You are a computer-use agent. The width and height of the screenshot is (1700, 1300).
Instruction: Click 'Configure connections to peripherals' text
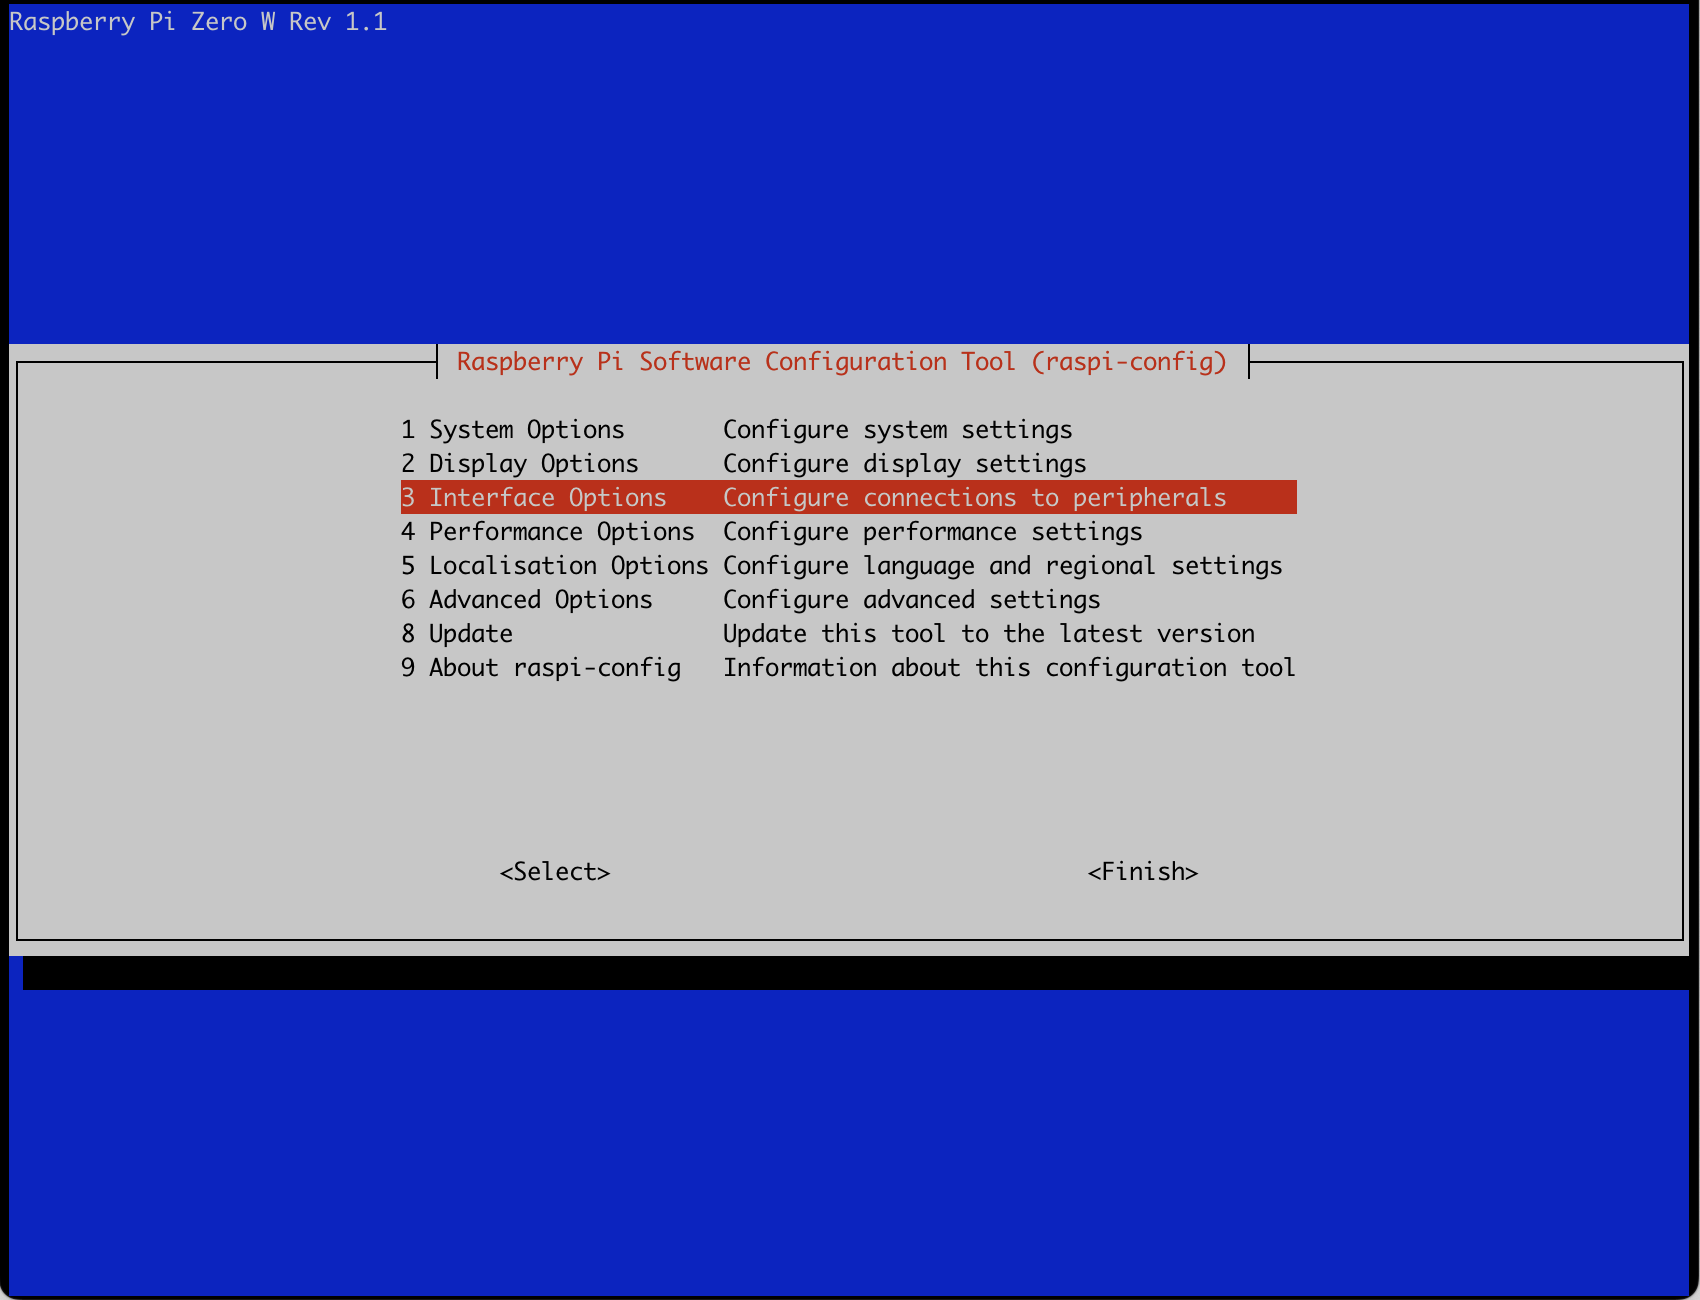(975, 498)
